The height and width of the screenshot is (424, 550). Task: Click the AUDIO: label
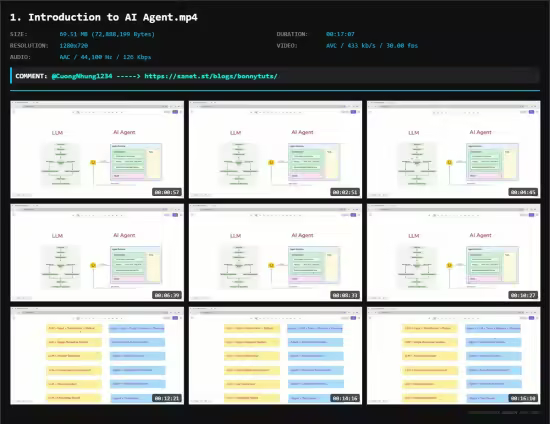coord(20,57)
